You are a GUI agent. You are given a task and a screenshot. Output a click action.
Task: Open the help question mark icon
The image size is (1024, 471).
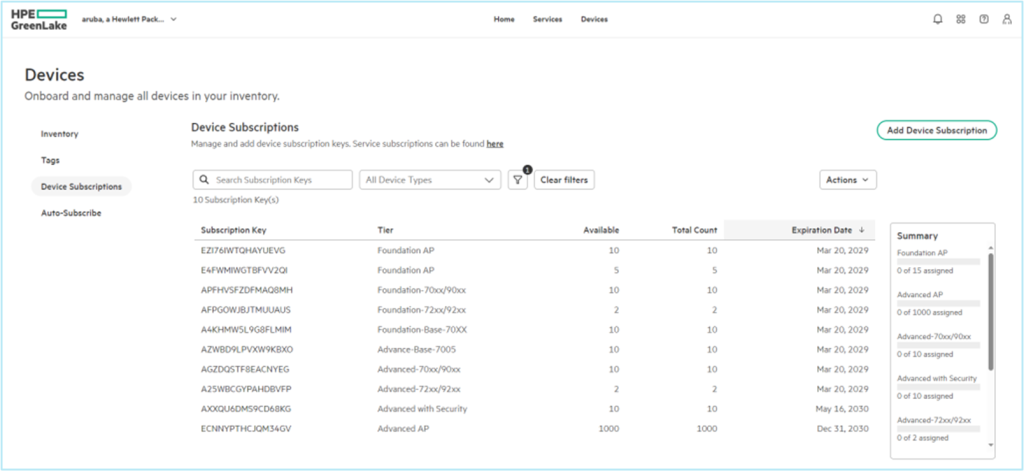click(x=983, y=19)
